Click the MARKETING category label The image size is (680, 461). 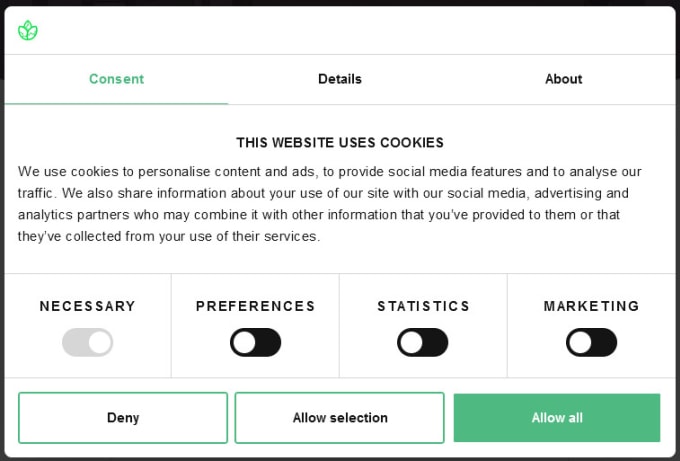click(592, 306)
